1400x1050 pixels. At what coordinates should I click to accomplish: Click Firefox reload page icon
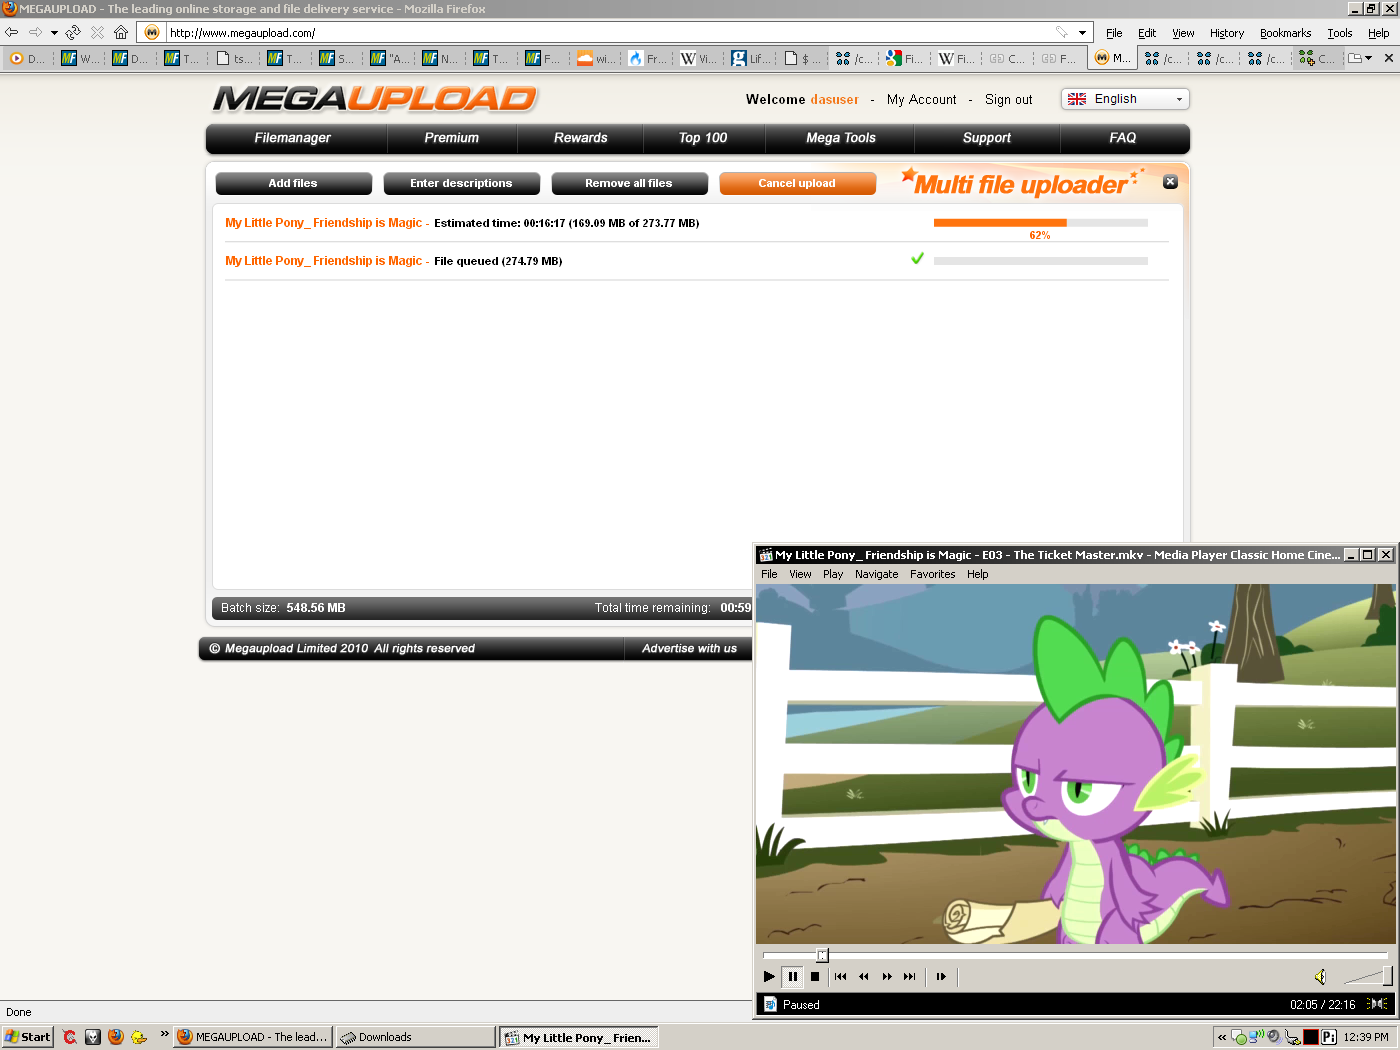(73, 33)
